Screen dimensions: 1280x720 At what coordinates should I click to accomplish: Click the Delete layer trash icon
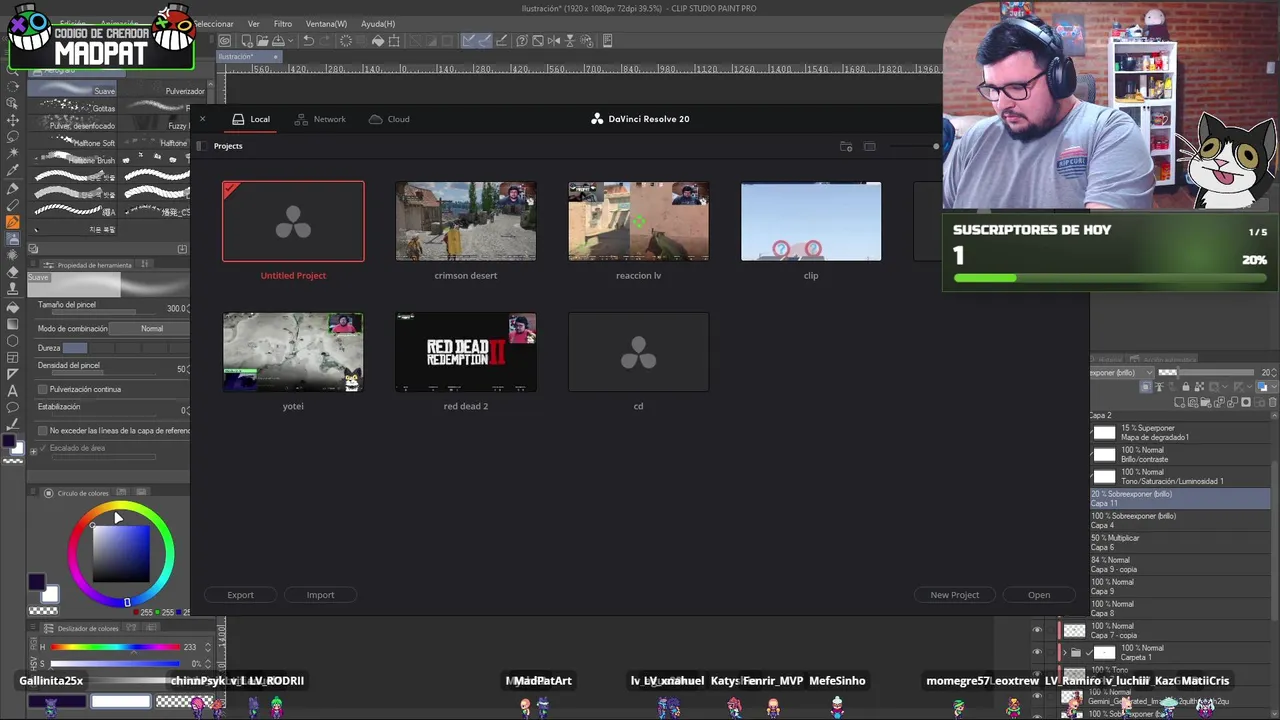click(x=1272, y=402)
